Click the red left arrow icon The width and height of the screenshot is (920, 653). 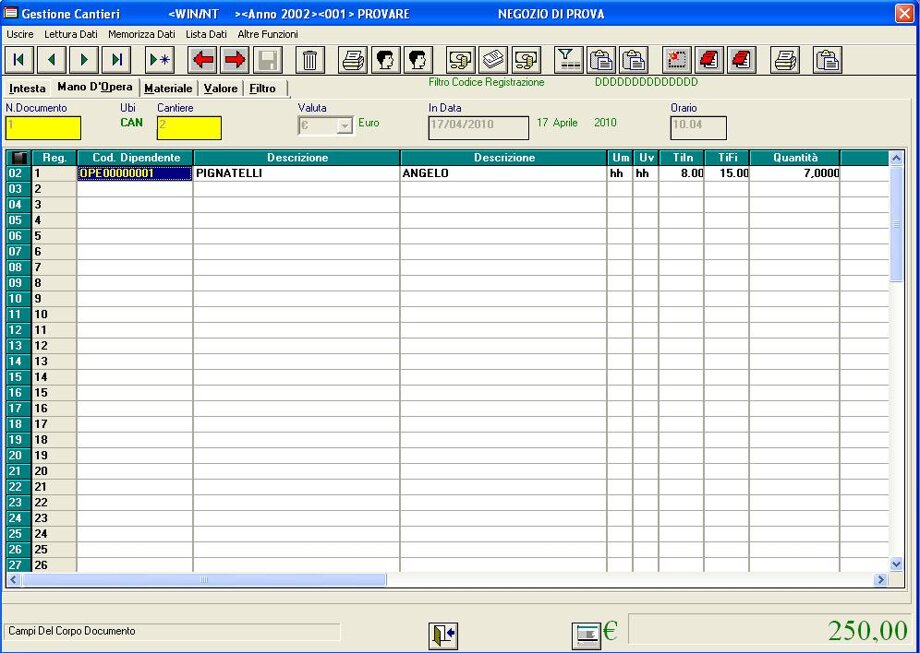click(204, 60)
